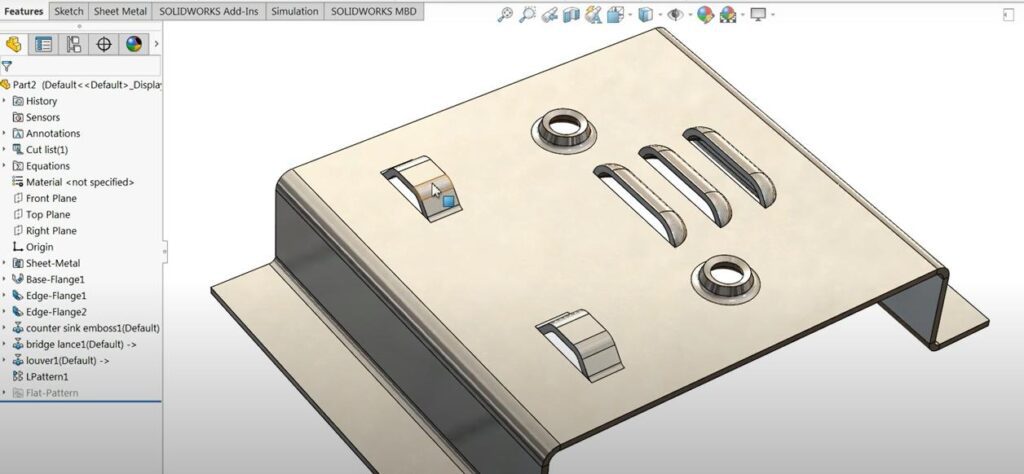
Task: Select the LPattern1 pattern icon
Action: click(x=18, y=377)
